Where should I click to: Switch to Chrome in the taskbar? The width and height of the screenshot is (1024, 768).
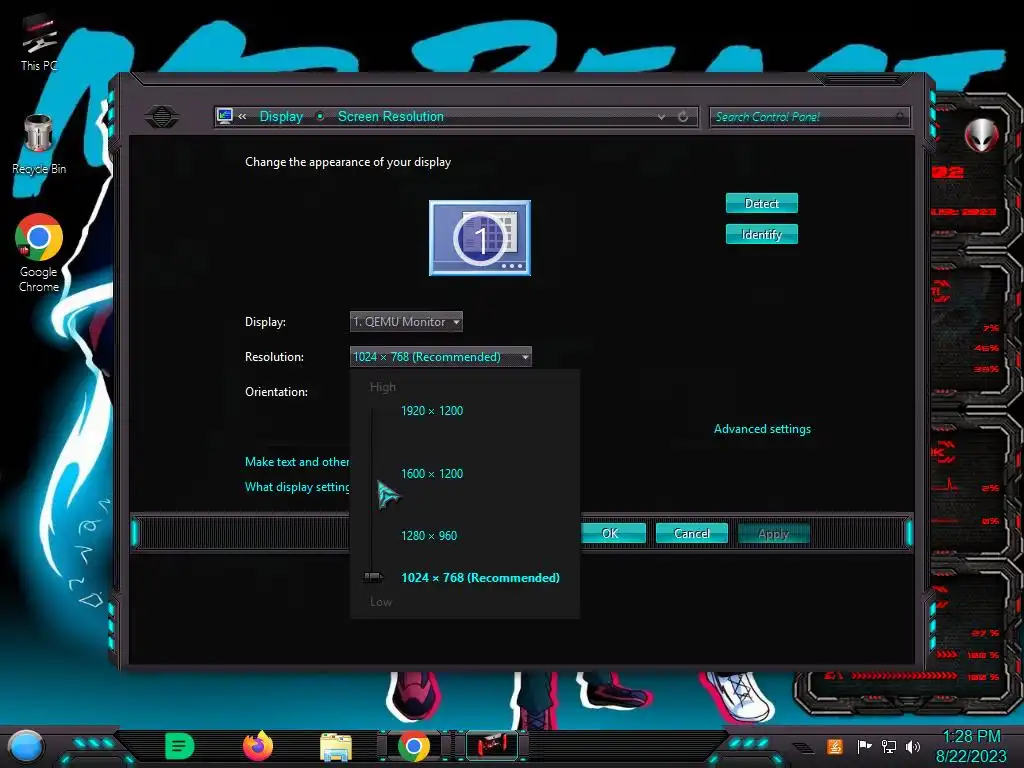(413, 746)
